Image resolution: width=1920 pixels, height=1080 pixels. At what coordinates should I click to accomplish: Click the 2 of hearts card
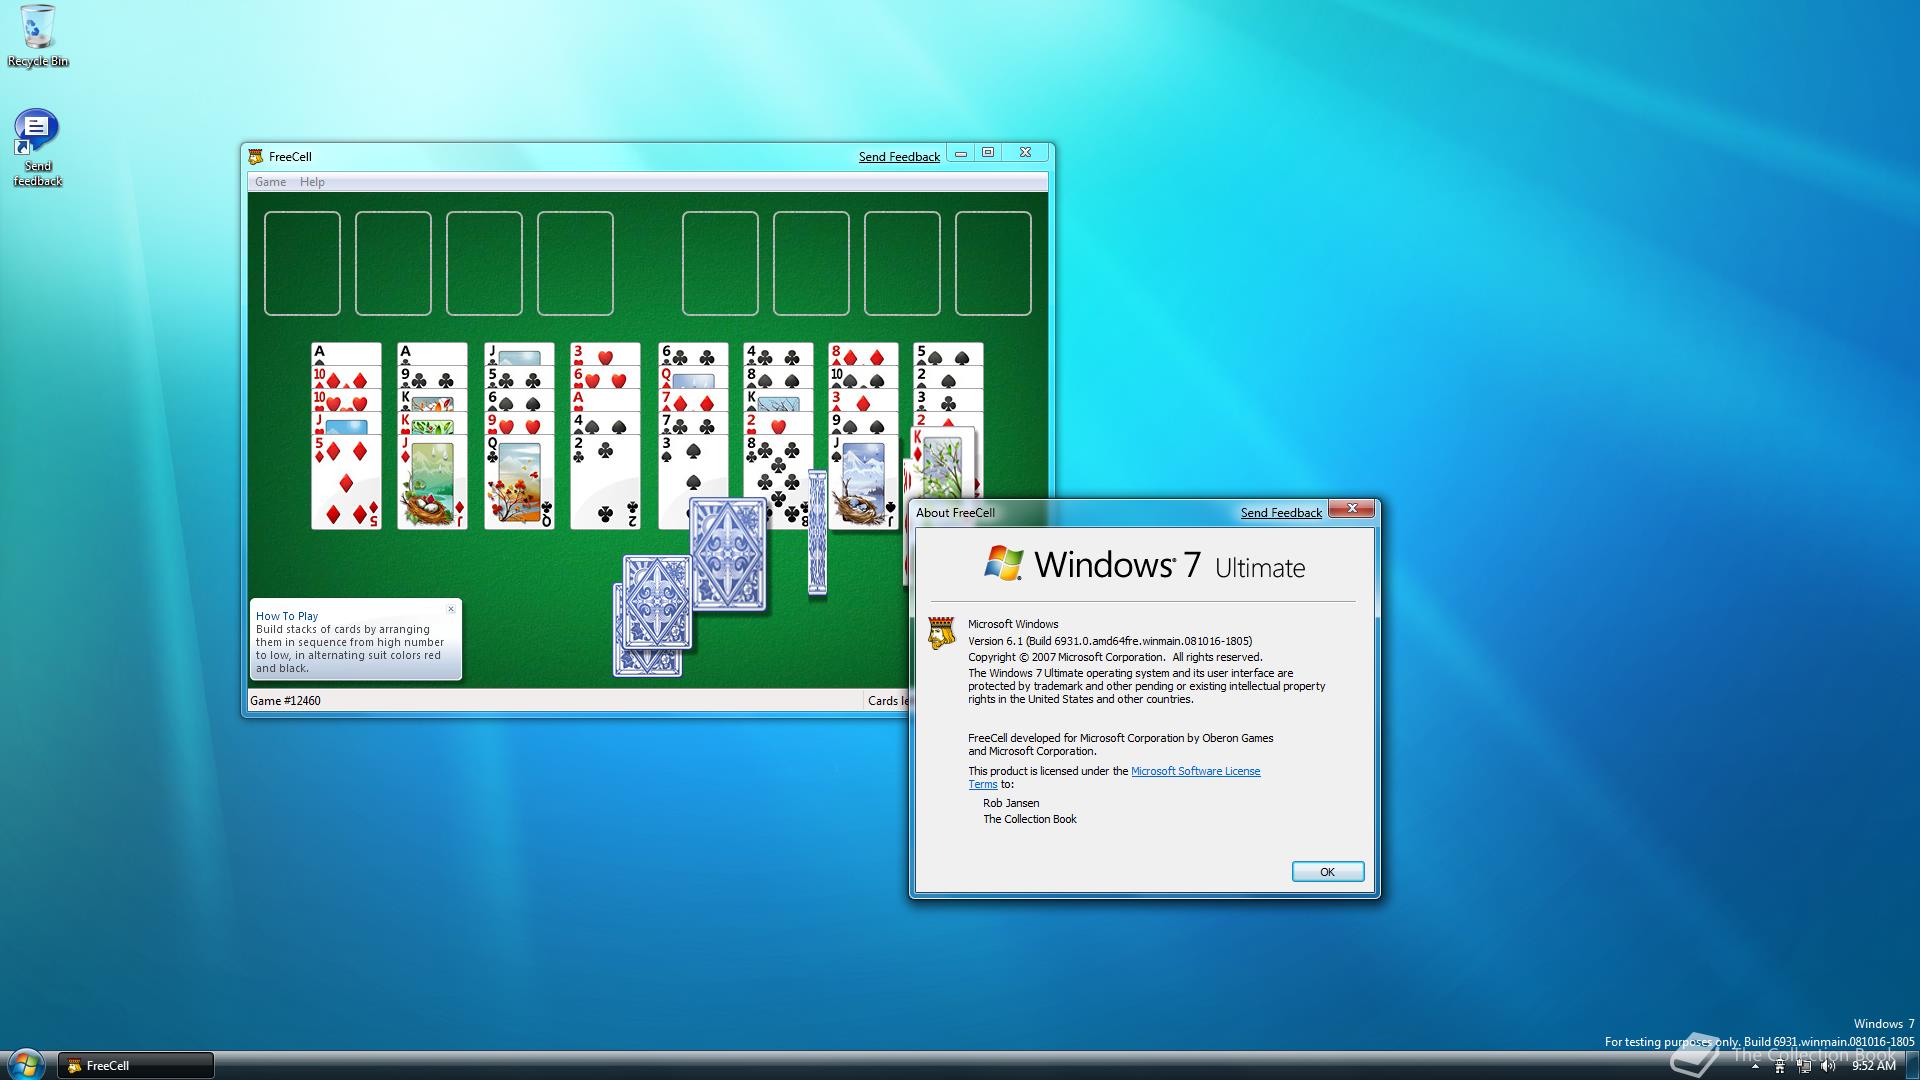click(x=778, y=423)
